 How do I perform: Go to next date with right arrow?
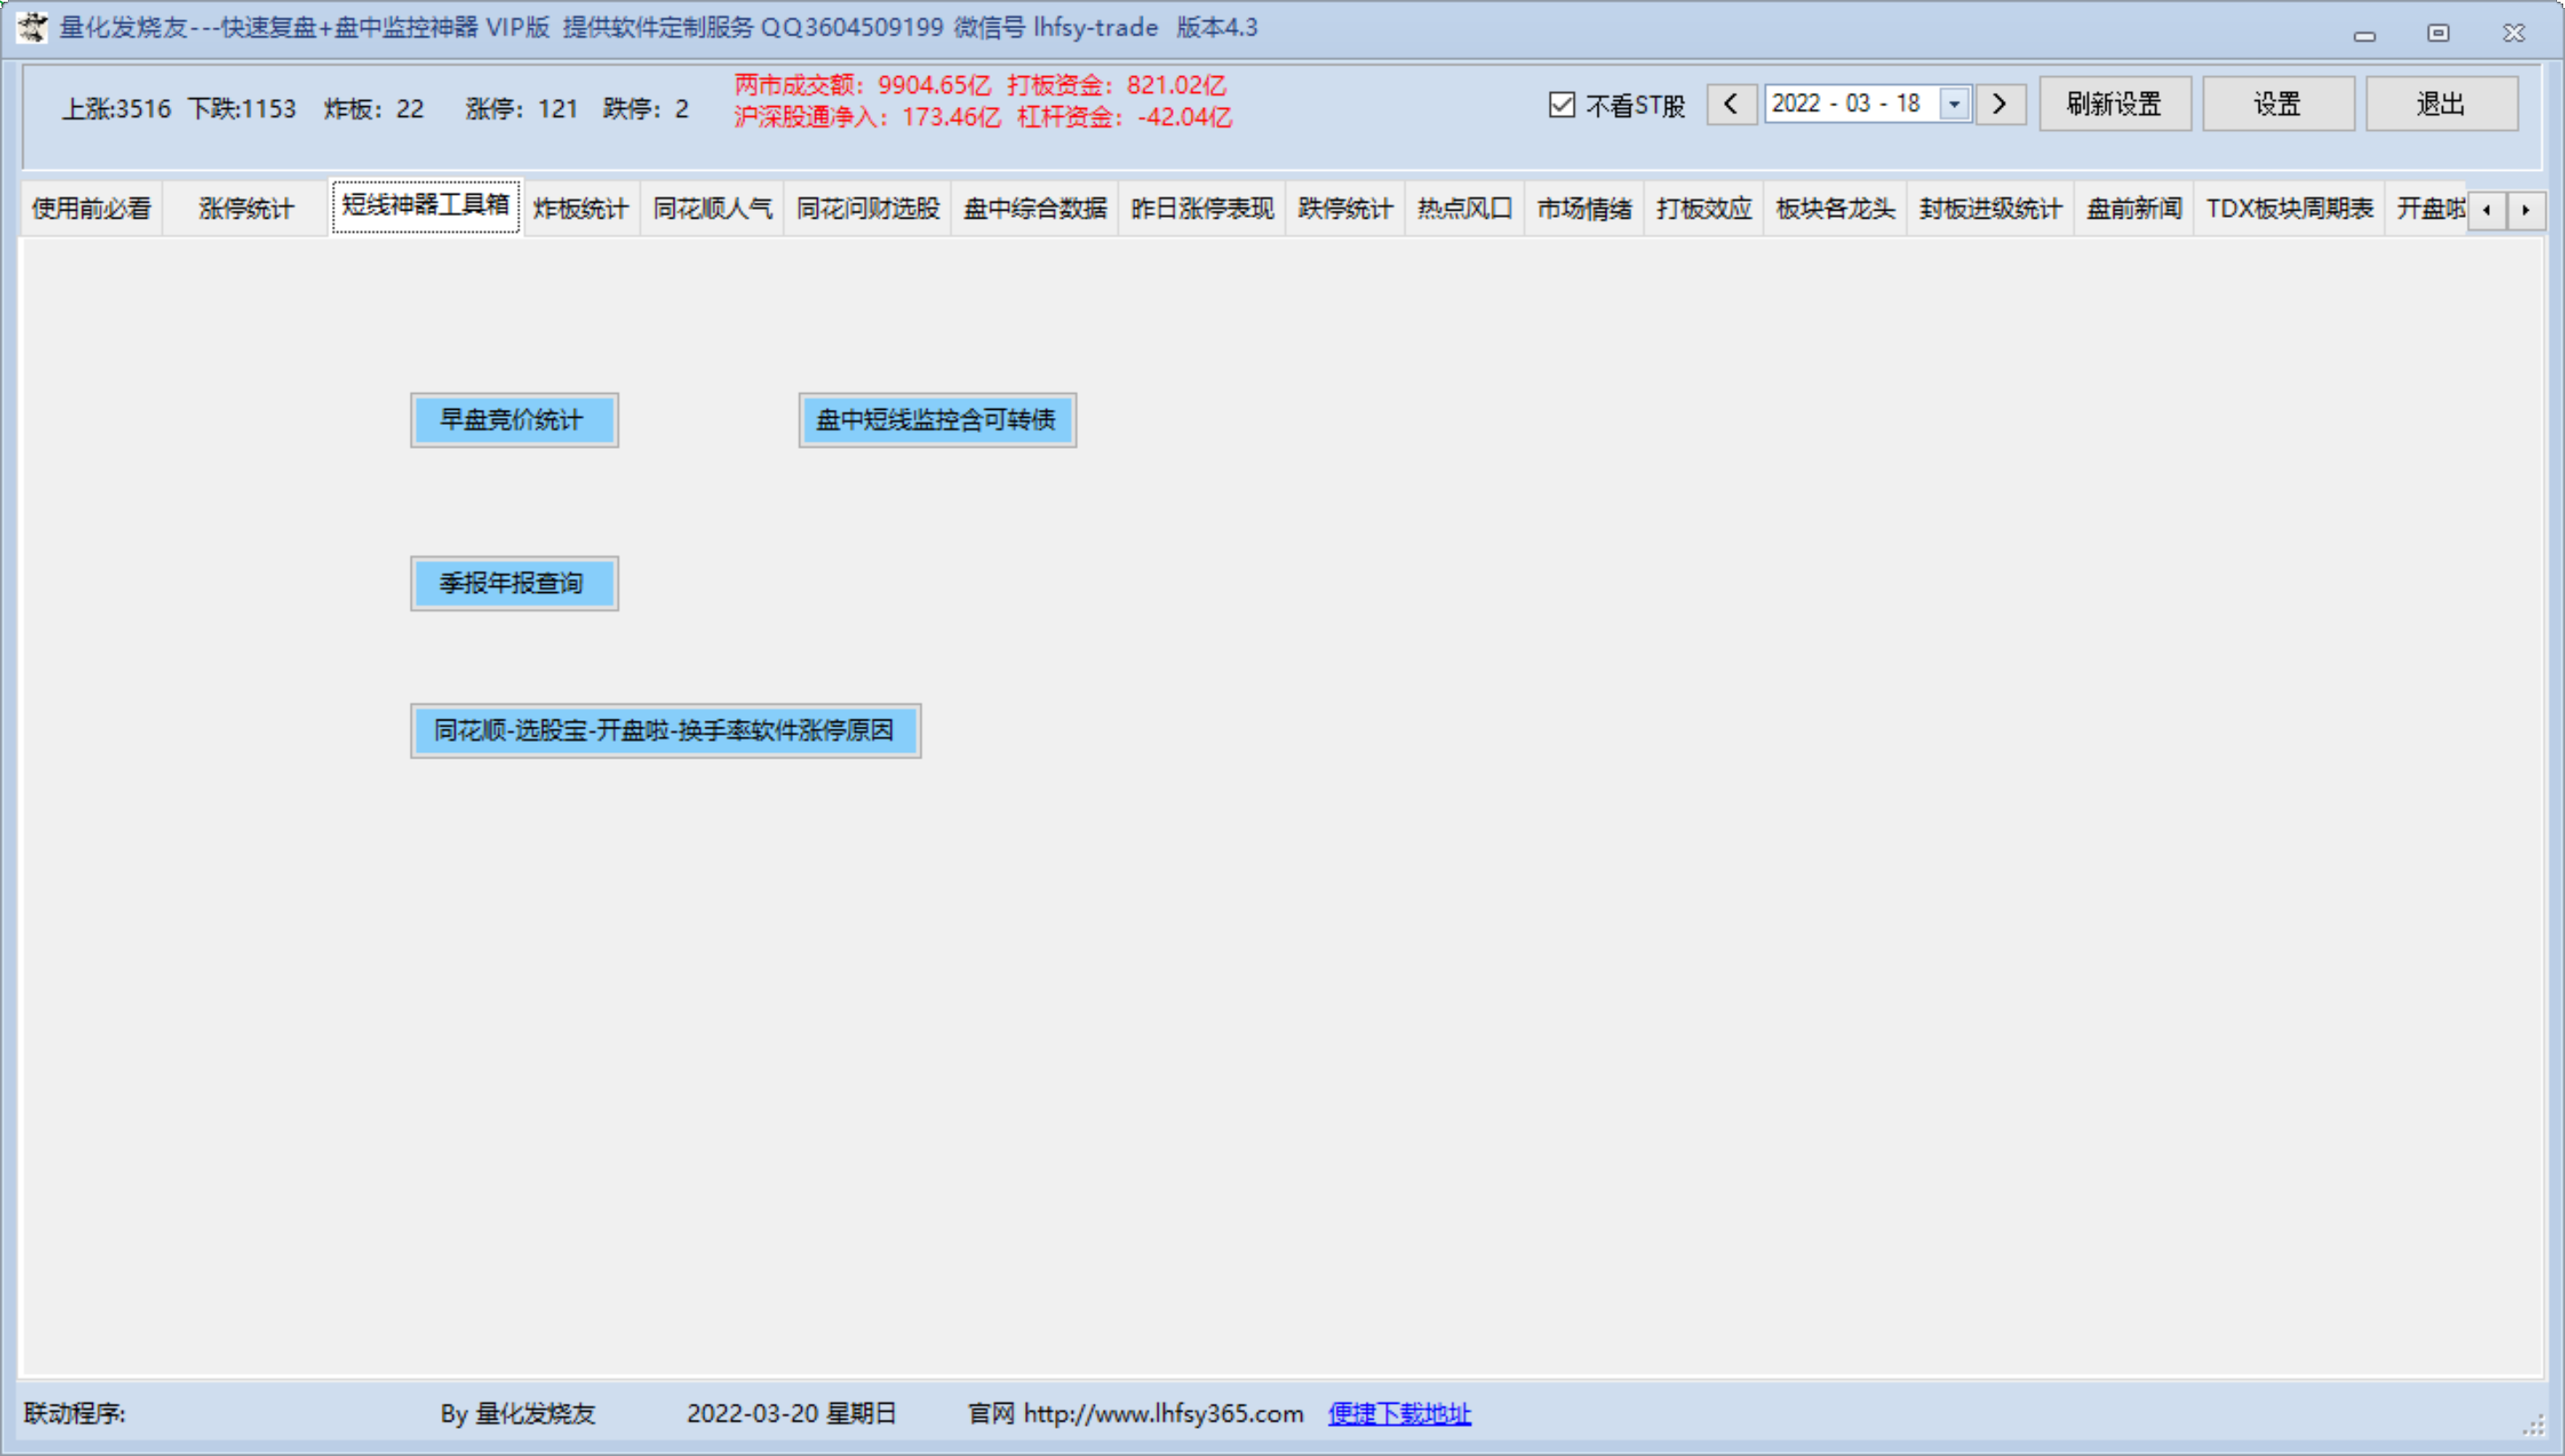[1999, 104]
